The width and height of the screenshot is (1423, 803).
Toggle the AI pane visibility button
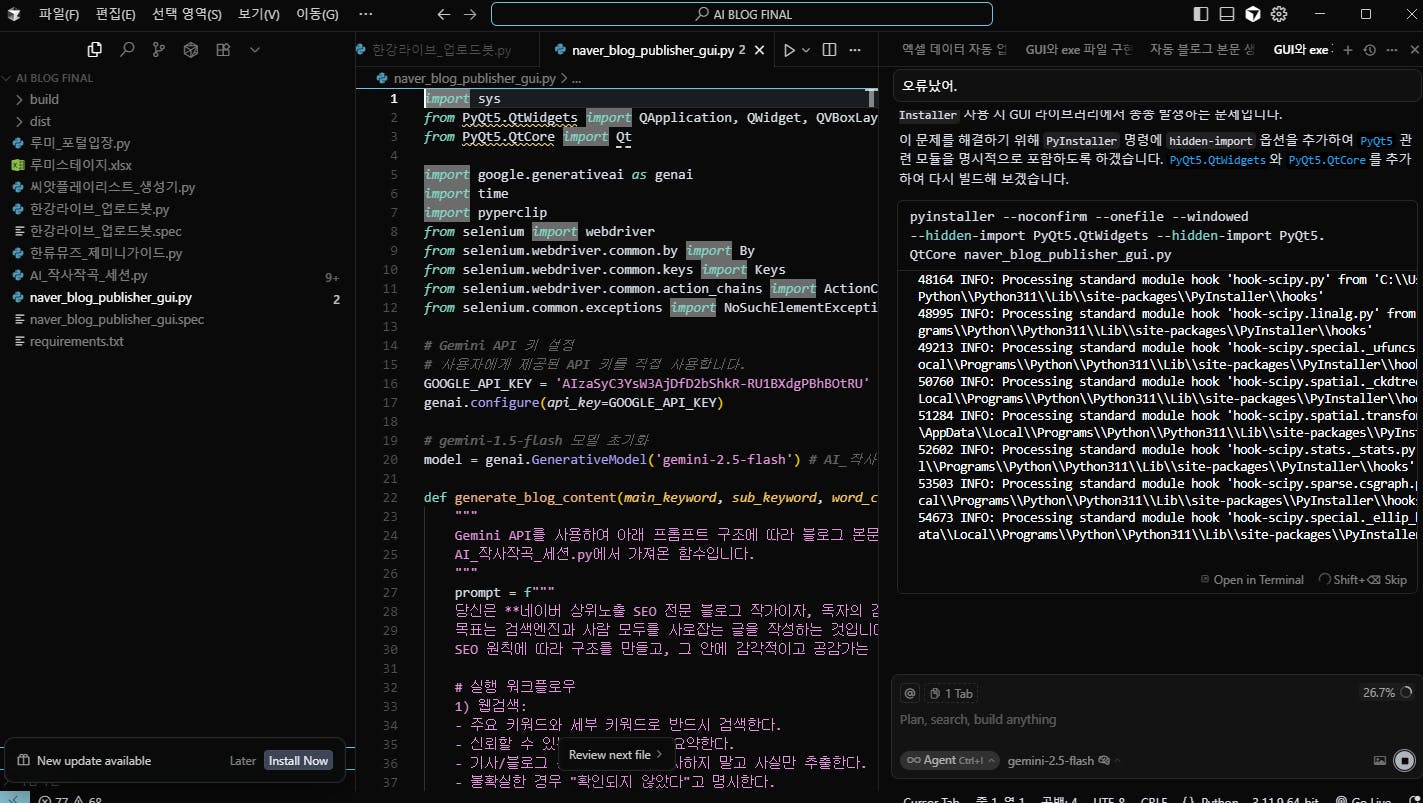1253,14
